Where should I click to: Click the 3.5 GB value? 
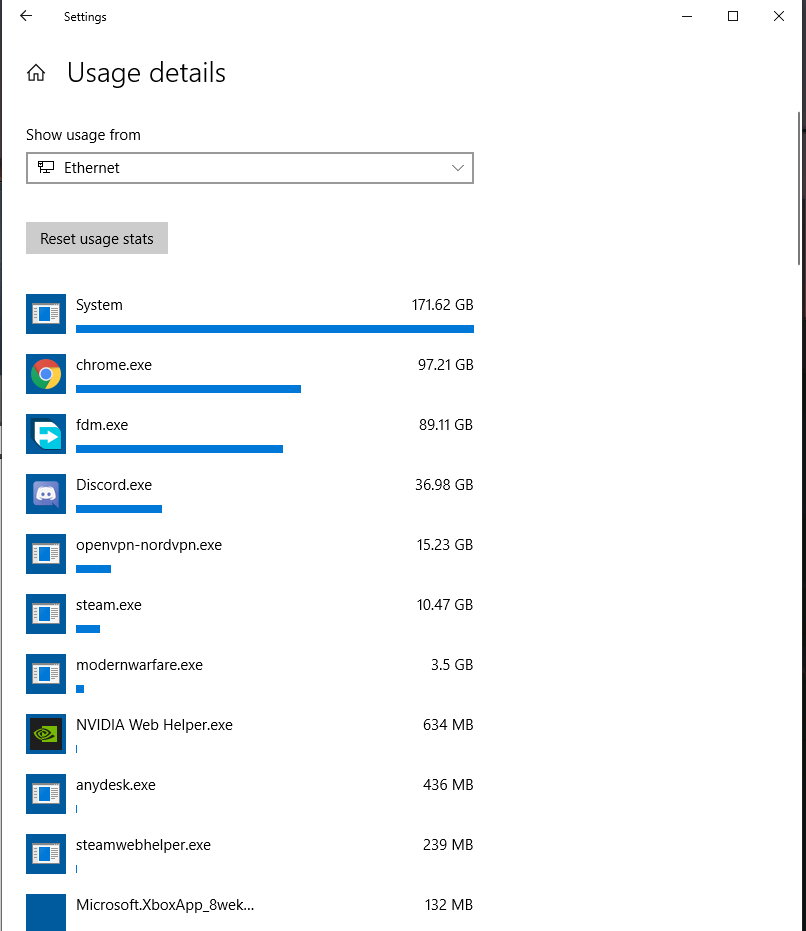452,664
